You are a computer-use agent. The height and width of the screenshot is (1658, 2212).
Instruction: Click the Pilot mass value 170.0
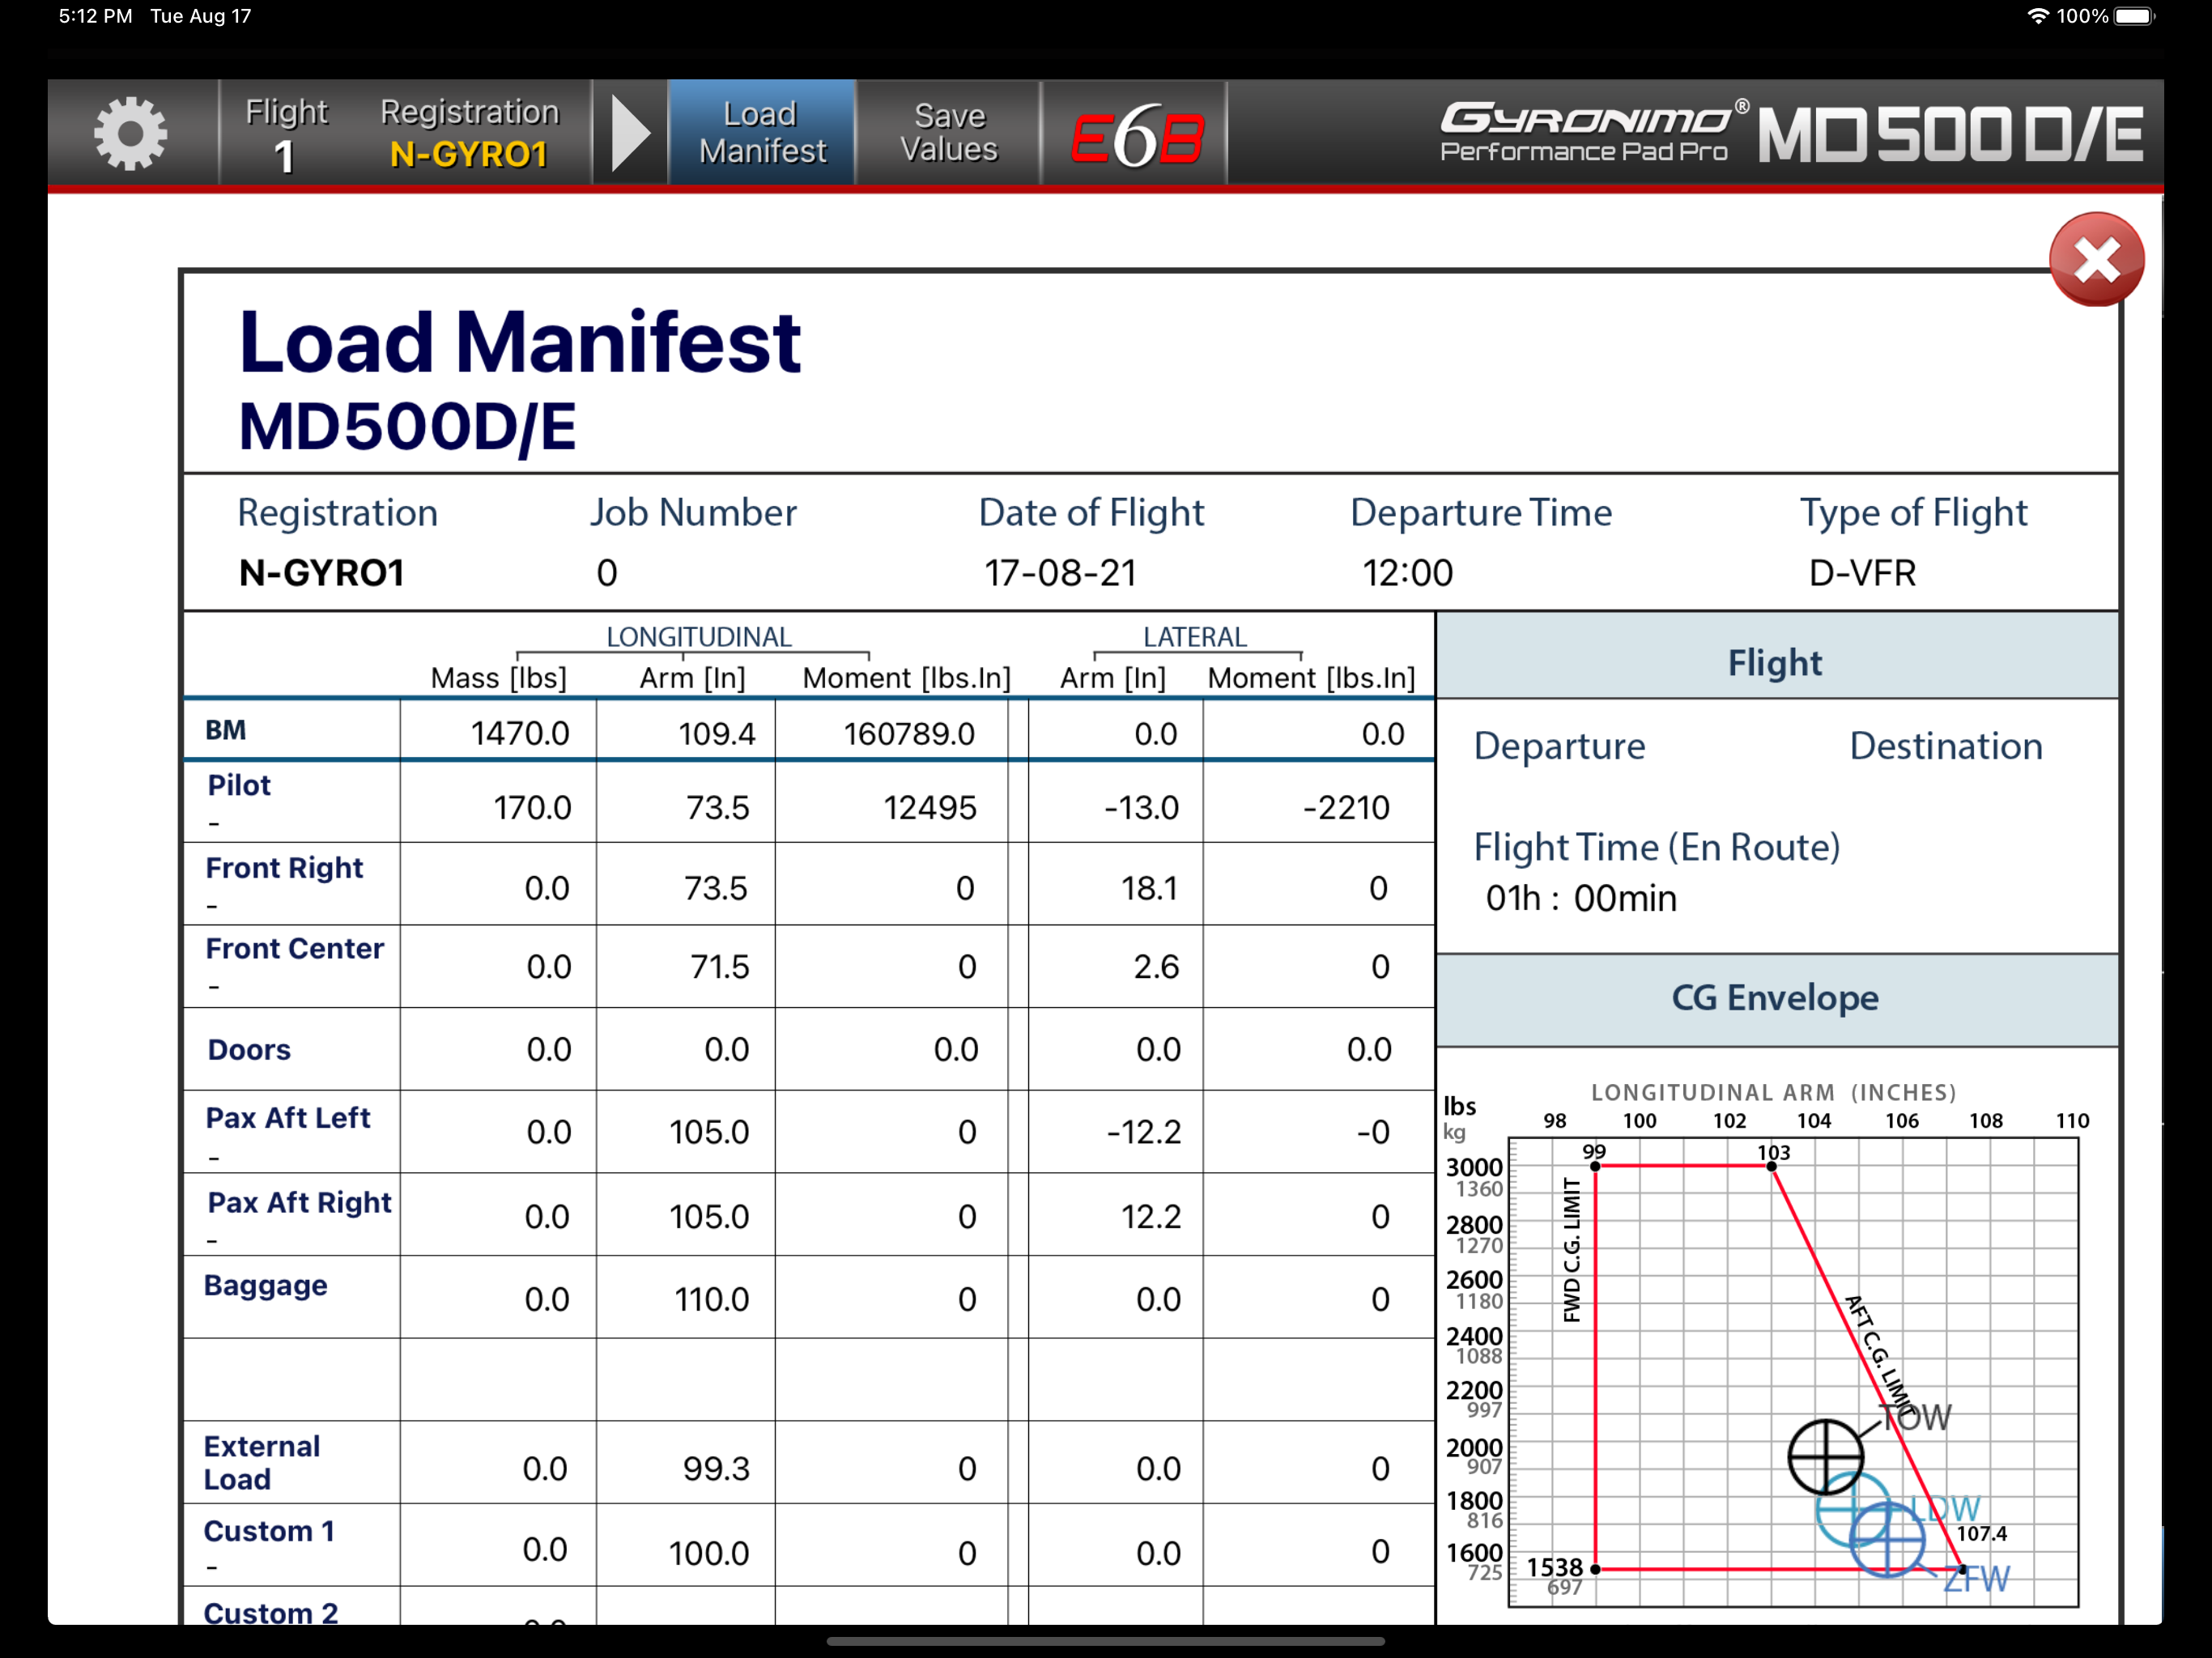[532, 807]
